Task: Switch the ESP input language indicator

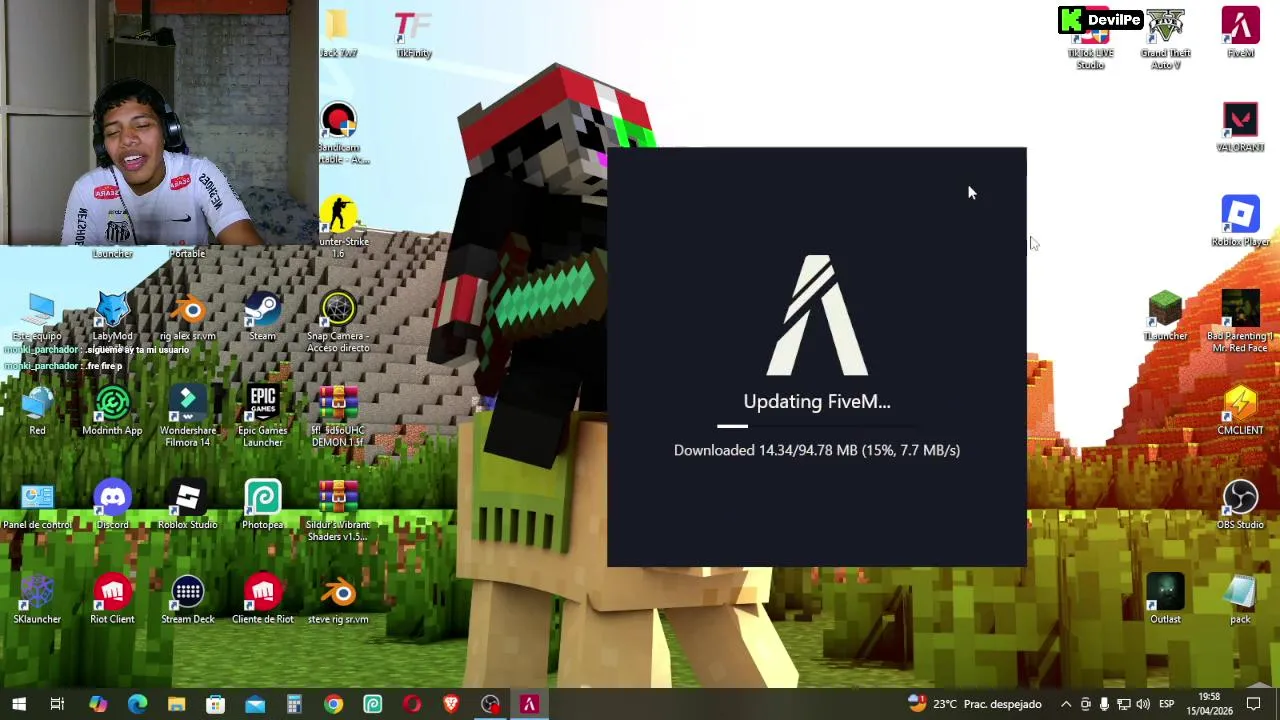Action: coord(1166,704)
